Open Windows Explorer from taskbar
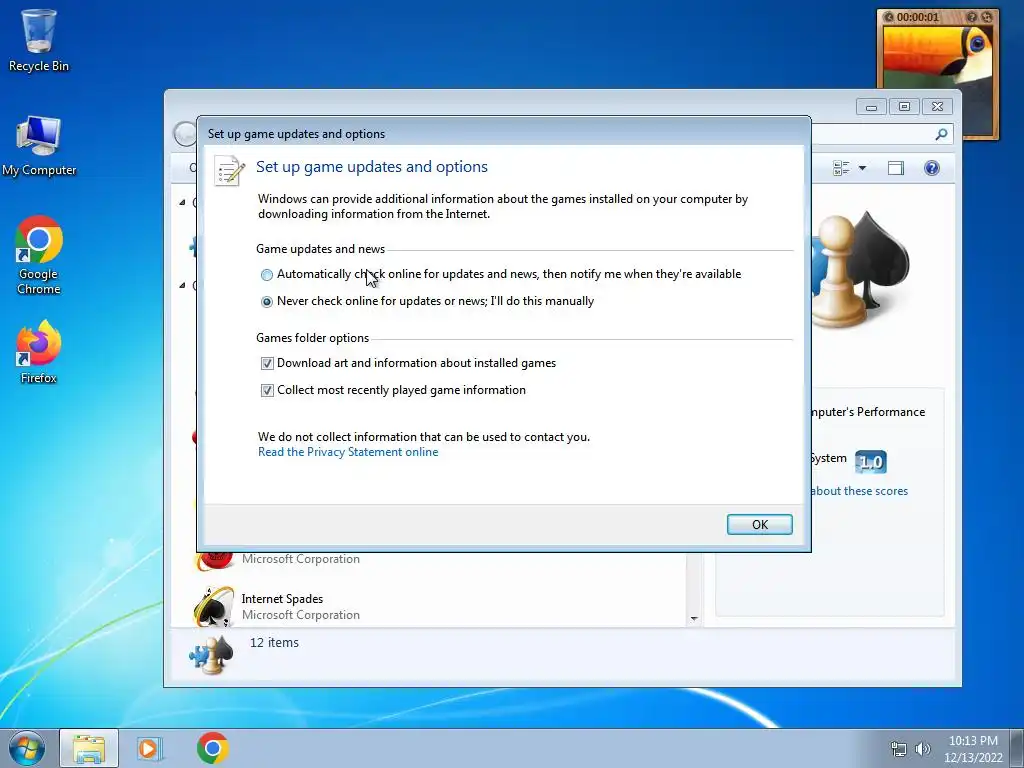1024x768 pixels. pyautogui.click(x=89, y=748)
